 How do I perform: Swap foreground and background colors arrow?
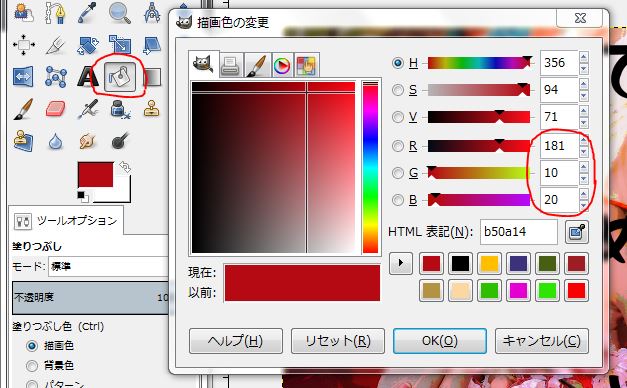[125, 166]
